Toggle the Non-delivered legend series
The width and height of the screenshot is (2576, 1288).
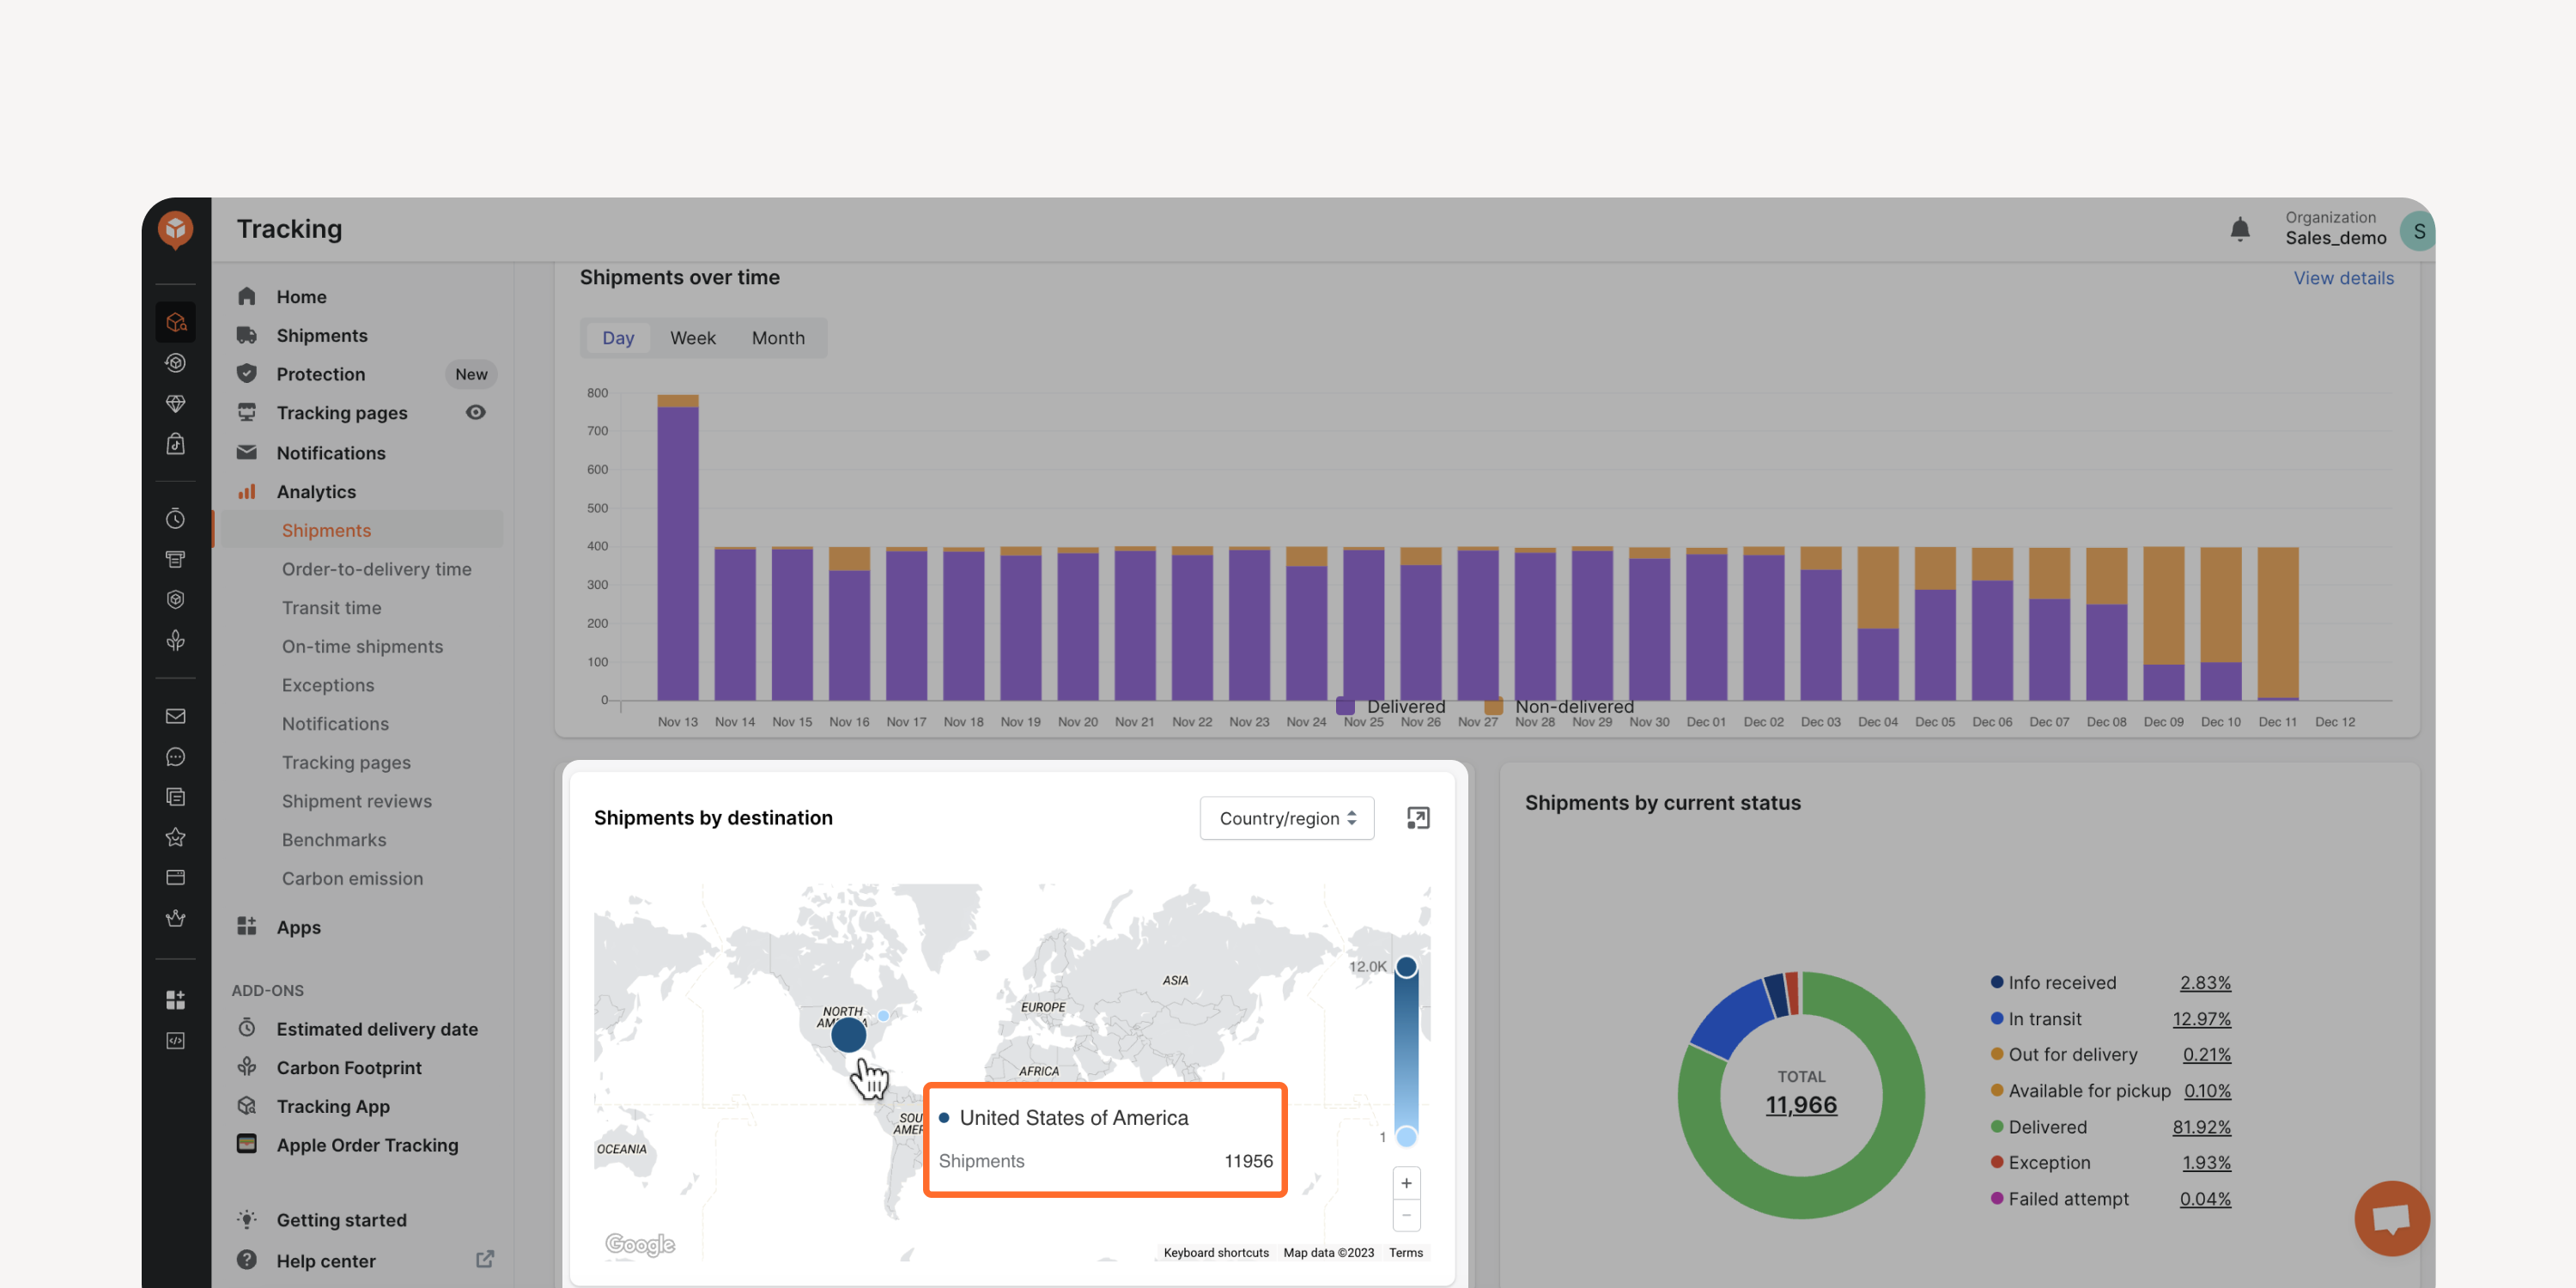[x=1558, y=707]
